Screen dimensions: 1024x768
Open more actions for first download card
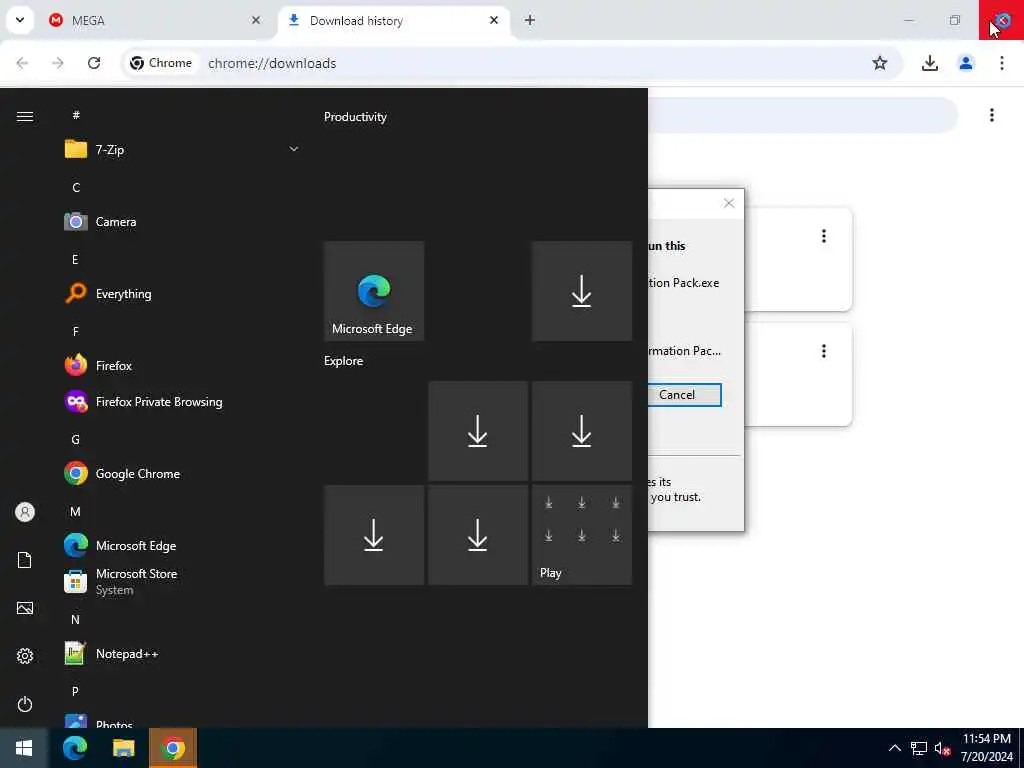tap(824, 236)
